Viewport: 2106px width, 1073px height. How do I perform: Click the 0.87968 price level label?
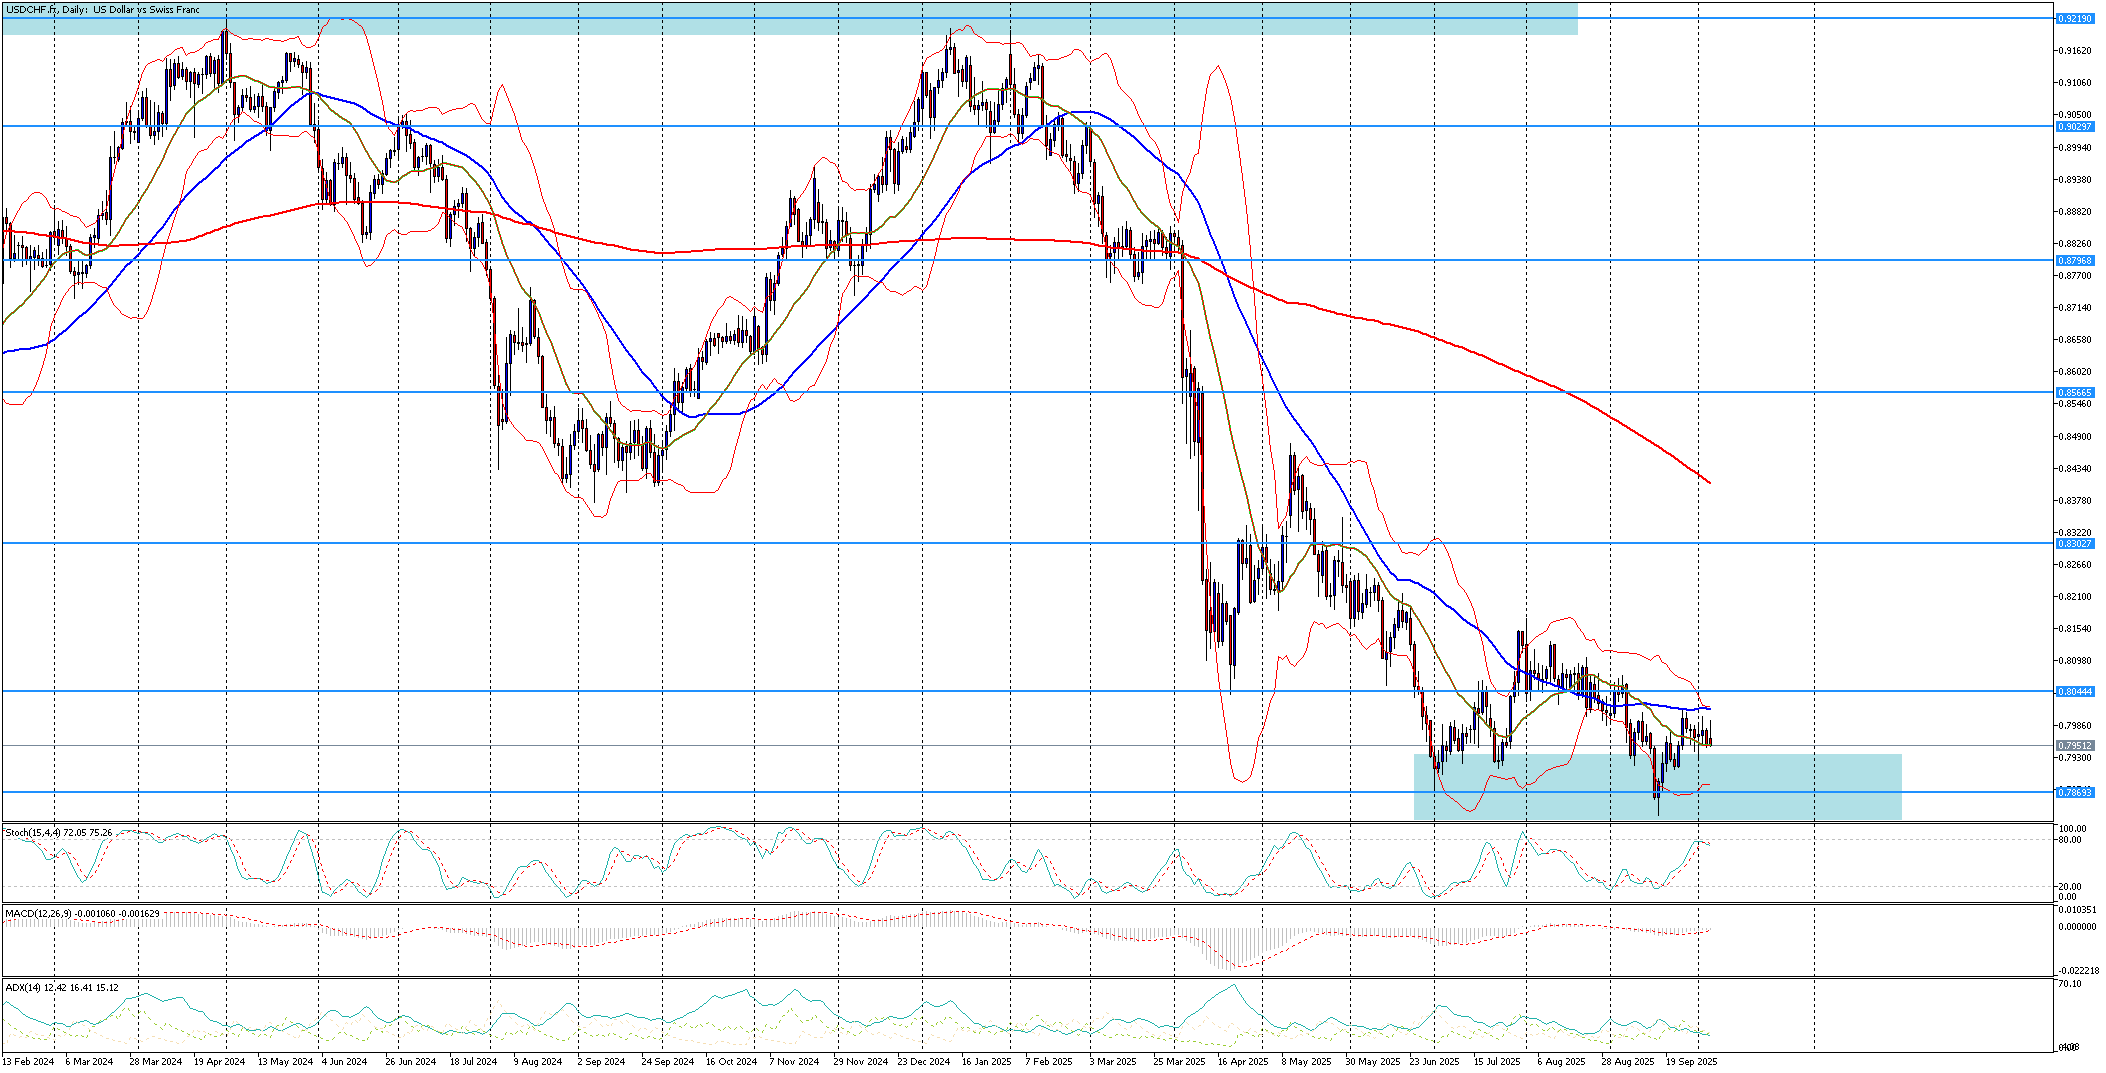2074,261
